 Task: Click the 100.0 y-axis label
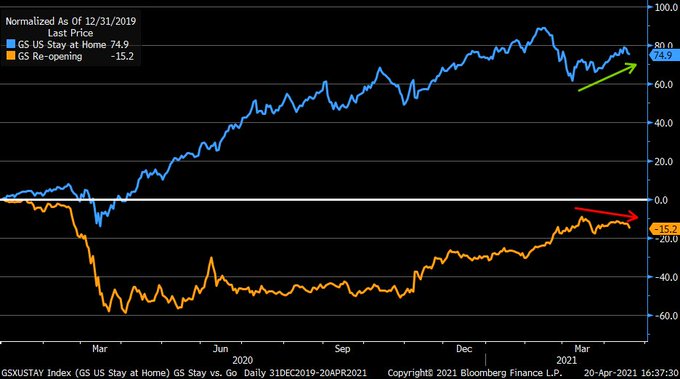(666, 7)
